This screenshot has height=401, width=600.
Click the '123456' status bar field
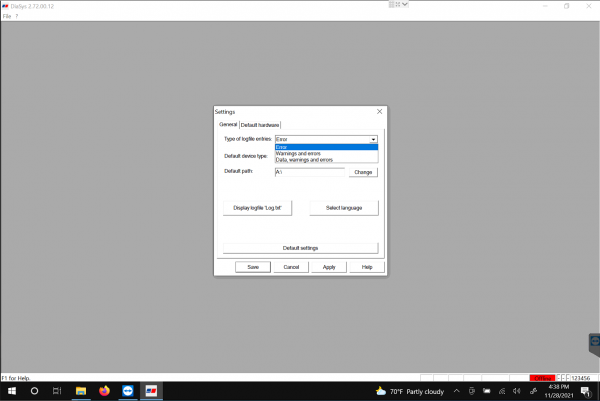[582, 378]
